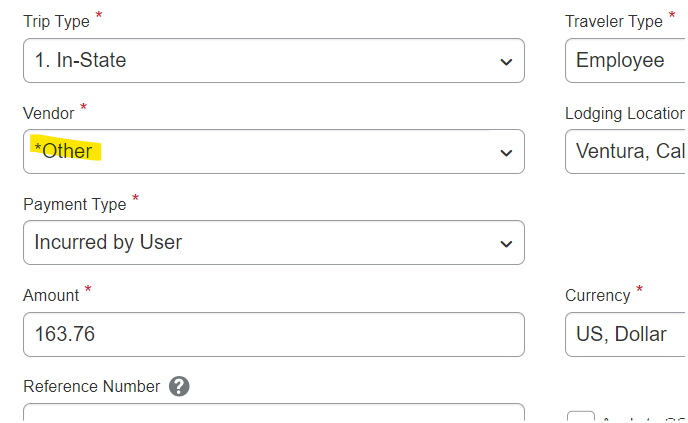Click the Trip Type field label
The image size is (688, 423).
56,22
